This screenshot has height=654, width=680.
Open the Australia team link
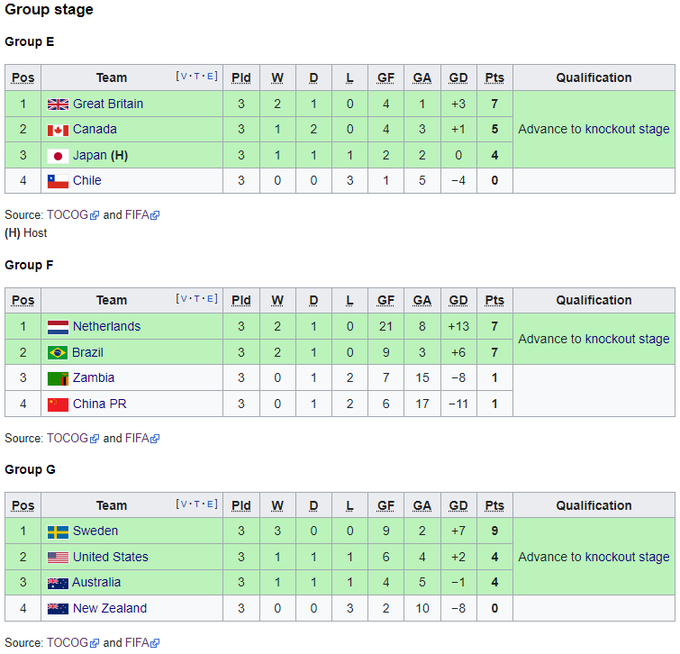click(x=96, y=583)
